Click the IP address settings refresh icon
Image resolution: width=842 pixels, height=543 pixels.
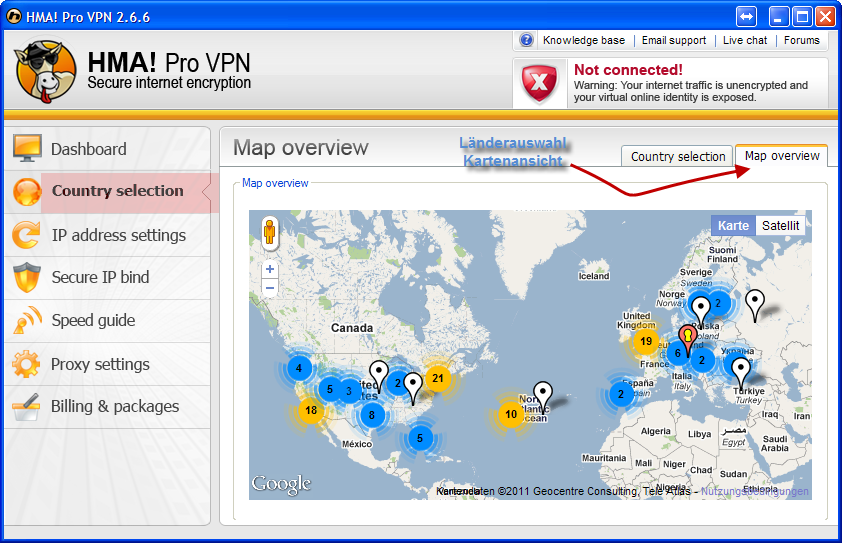point(26,235)
